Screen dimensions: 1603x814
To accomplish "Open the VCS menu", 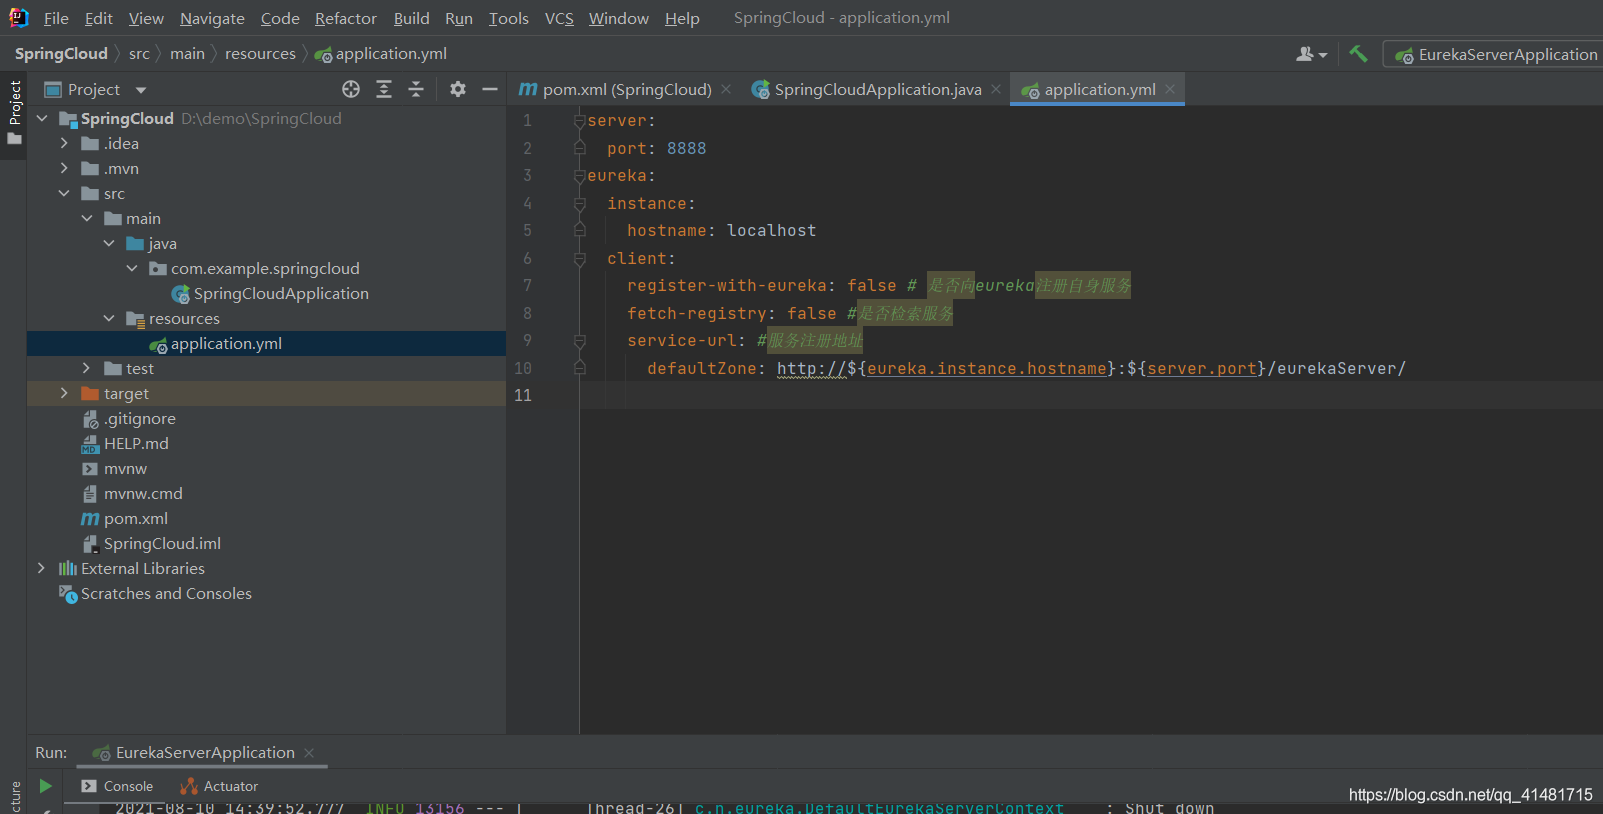I will [559, 18].
